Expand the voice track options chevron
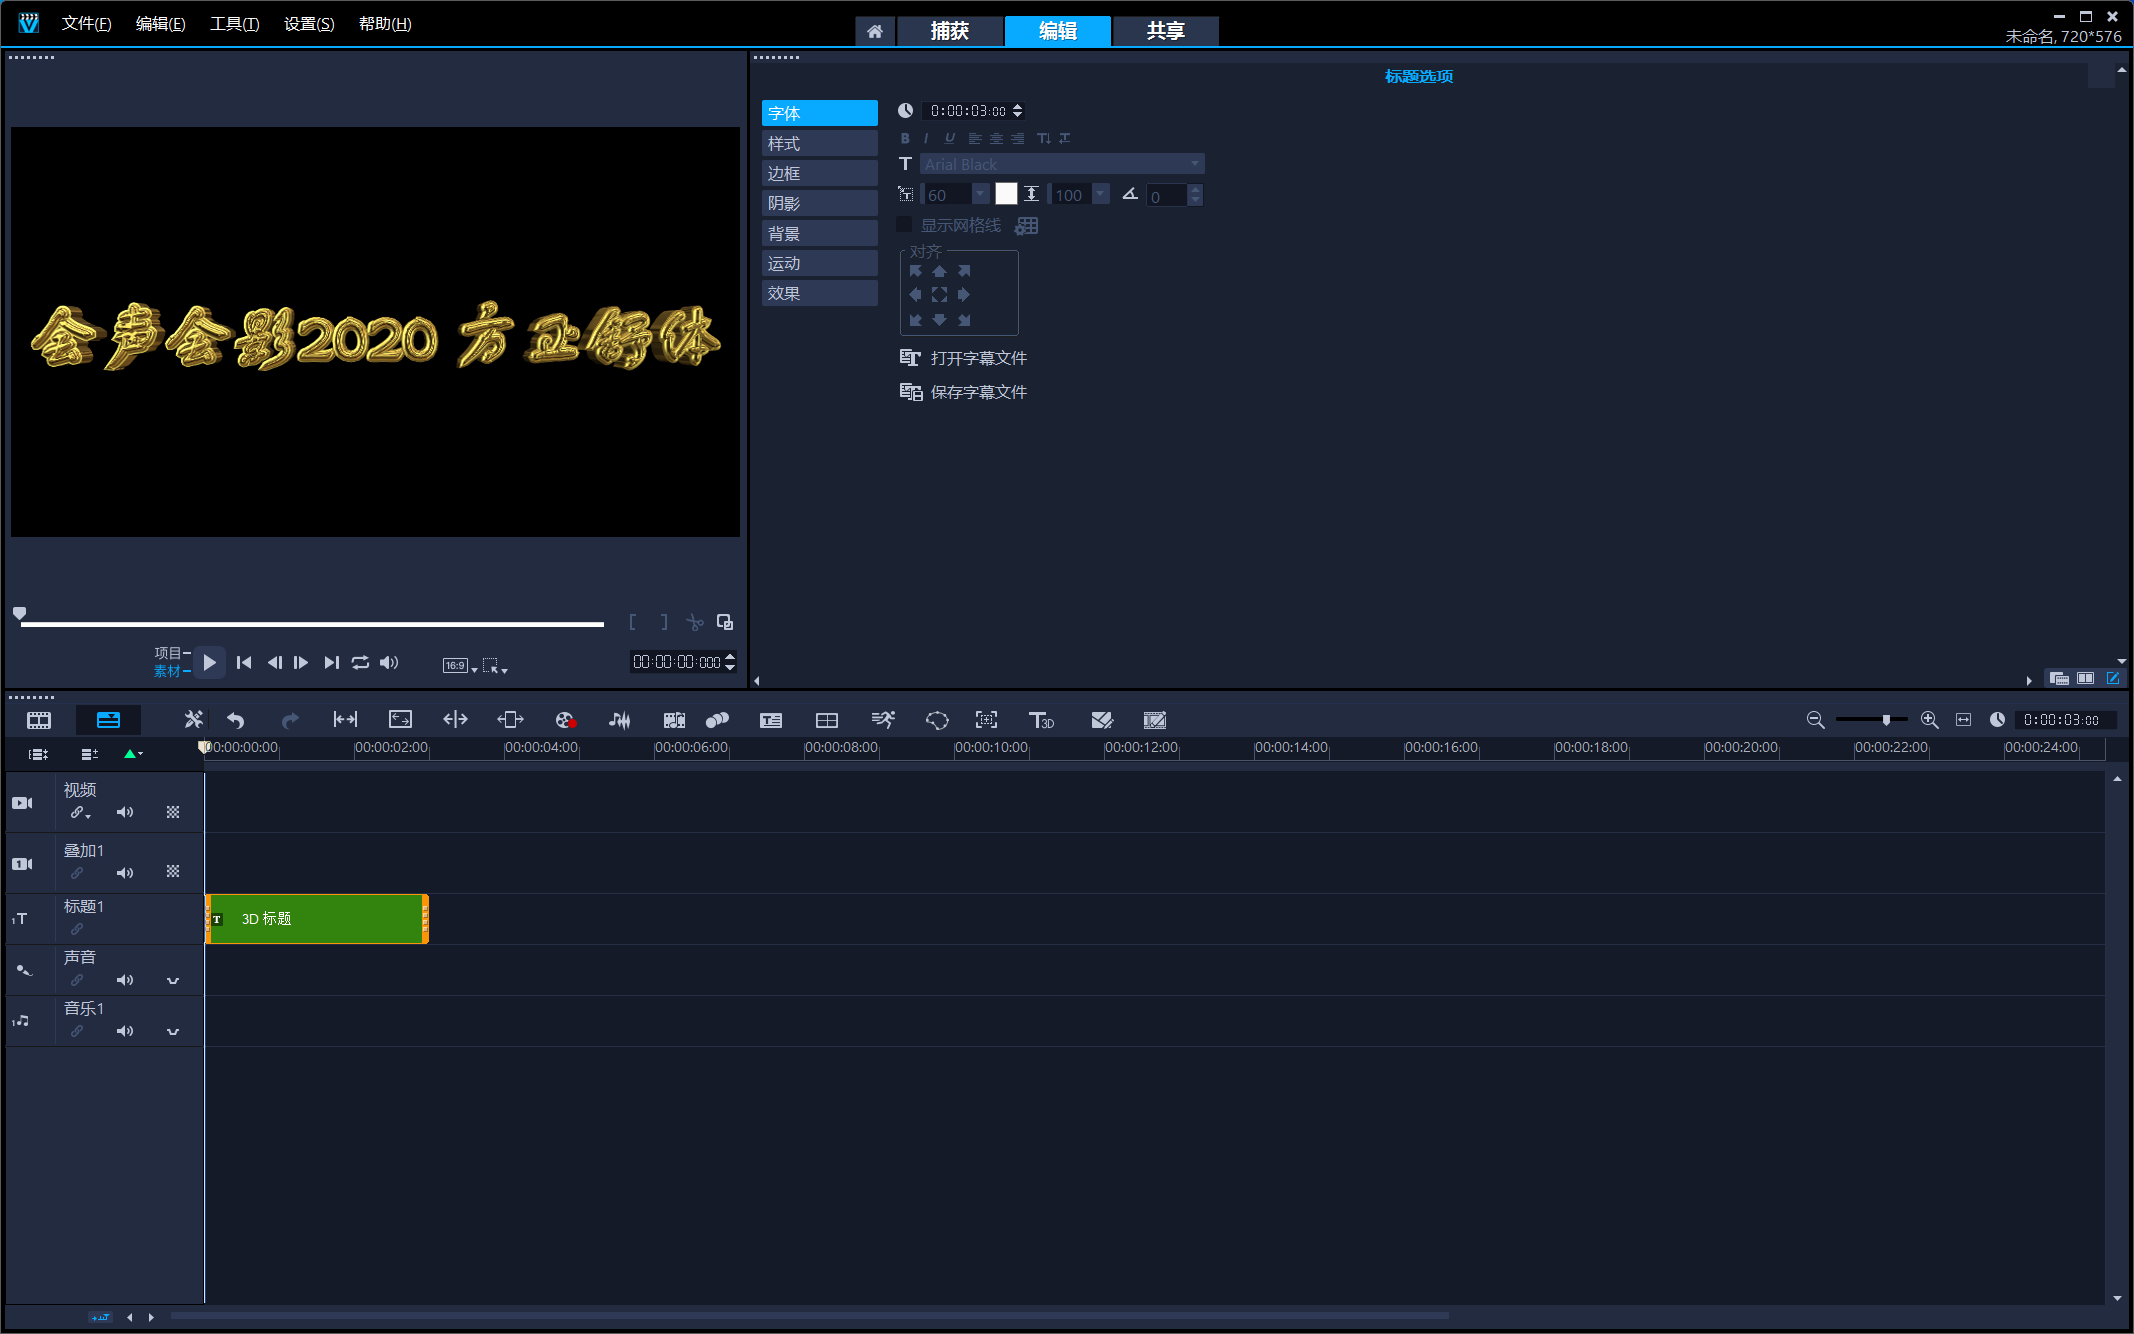Image resolution: width=2134 pixels, height=1334 pixels. (173, 981)
